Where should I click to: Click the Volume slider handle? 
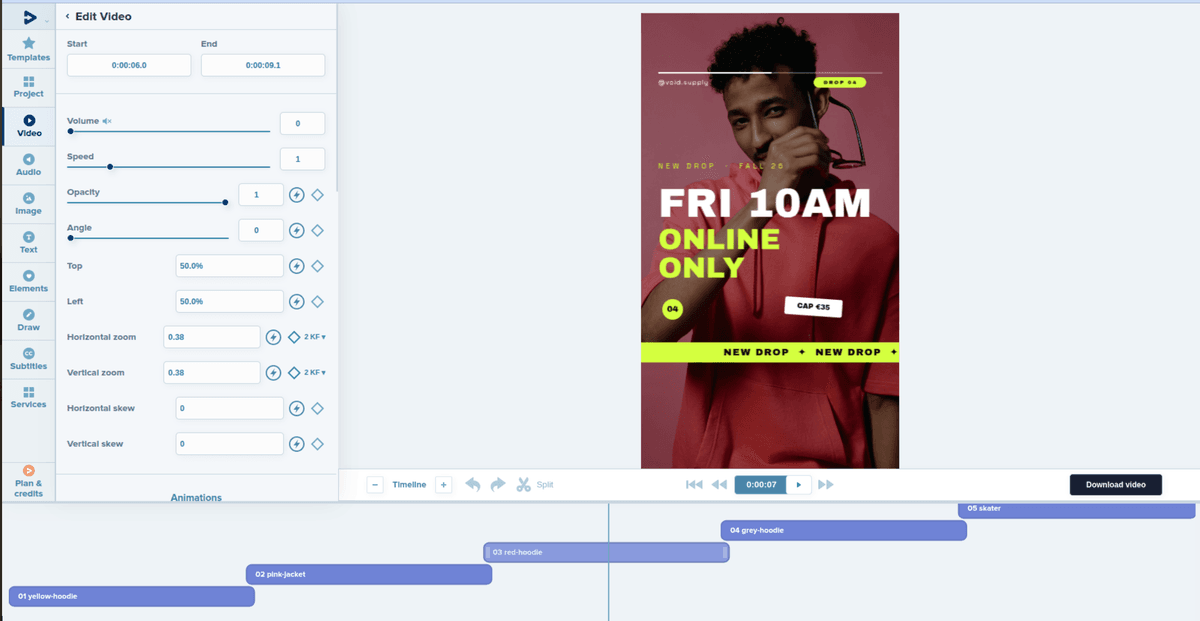point(70,131)
